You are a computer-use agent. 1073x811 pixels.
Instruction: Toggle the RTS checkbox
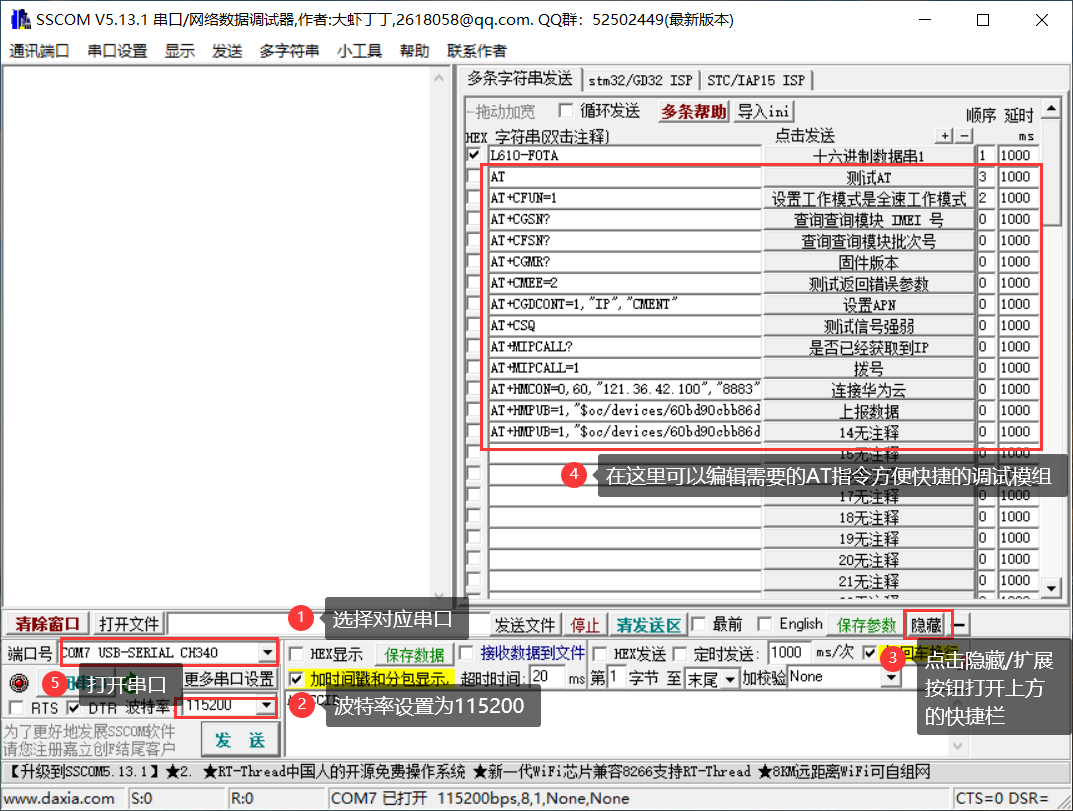pyautogui.click(x=16, y=708)
